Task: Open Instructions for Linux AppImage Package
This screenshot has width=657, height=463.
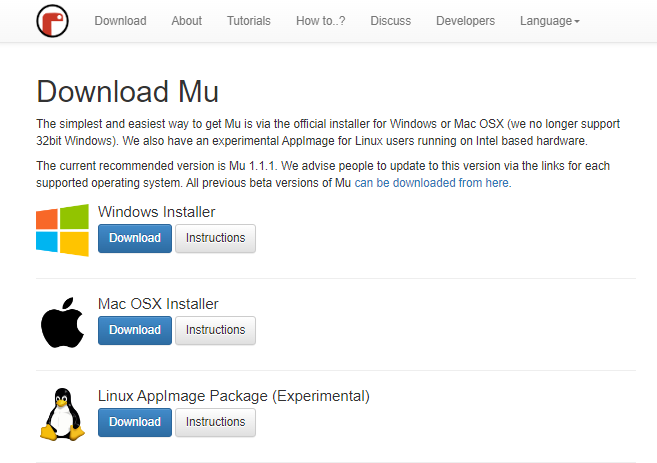Action: pyautogui.click(x=215, y=422)
